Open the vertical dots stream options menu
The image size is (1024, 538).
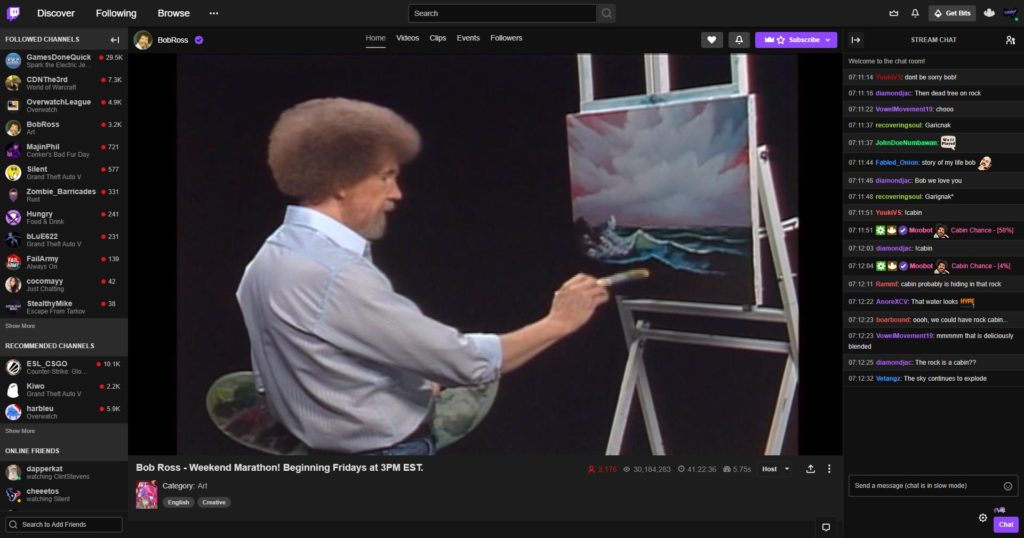point(829,469)
